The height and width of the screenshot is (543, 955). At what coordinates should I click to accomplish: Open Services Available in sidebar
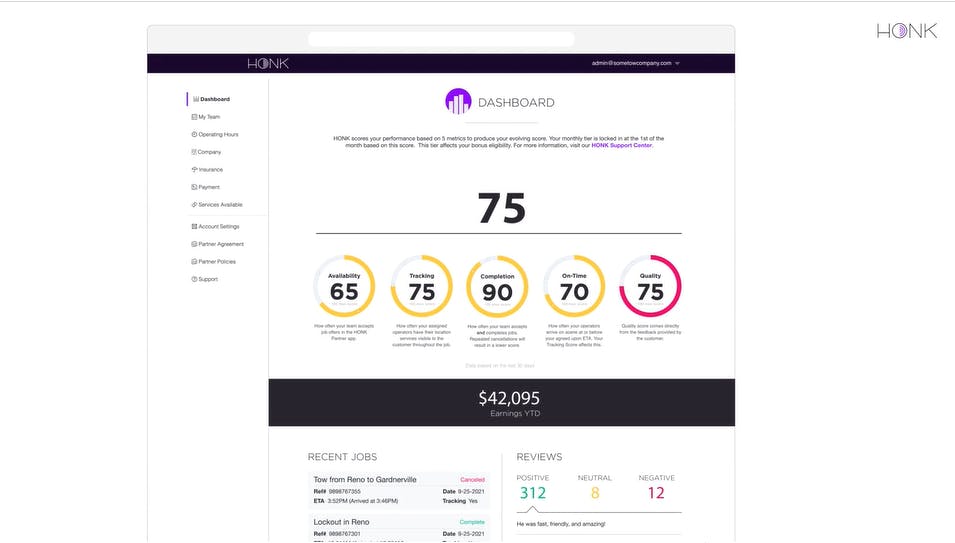click(220, 205)
